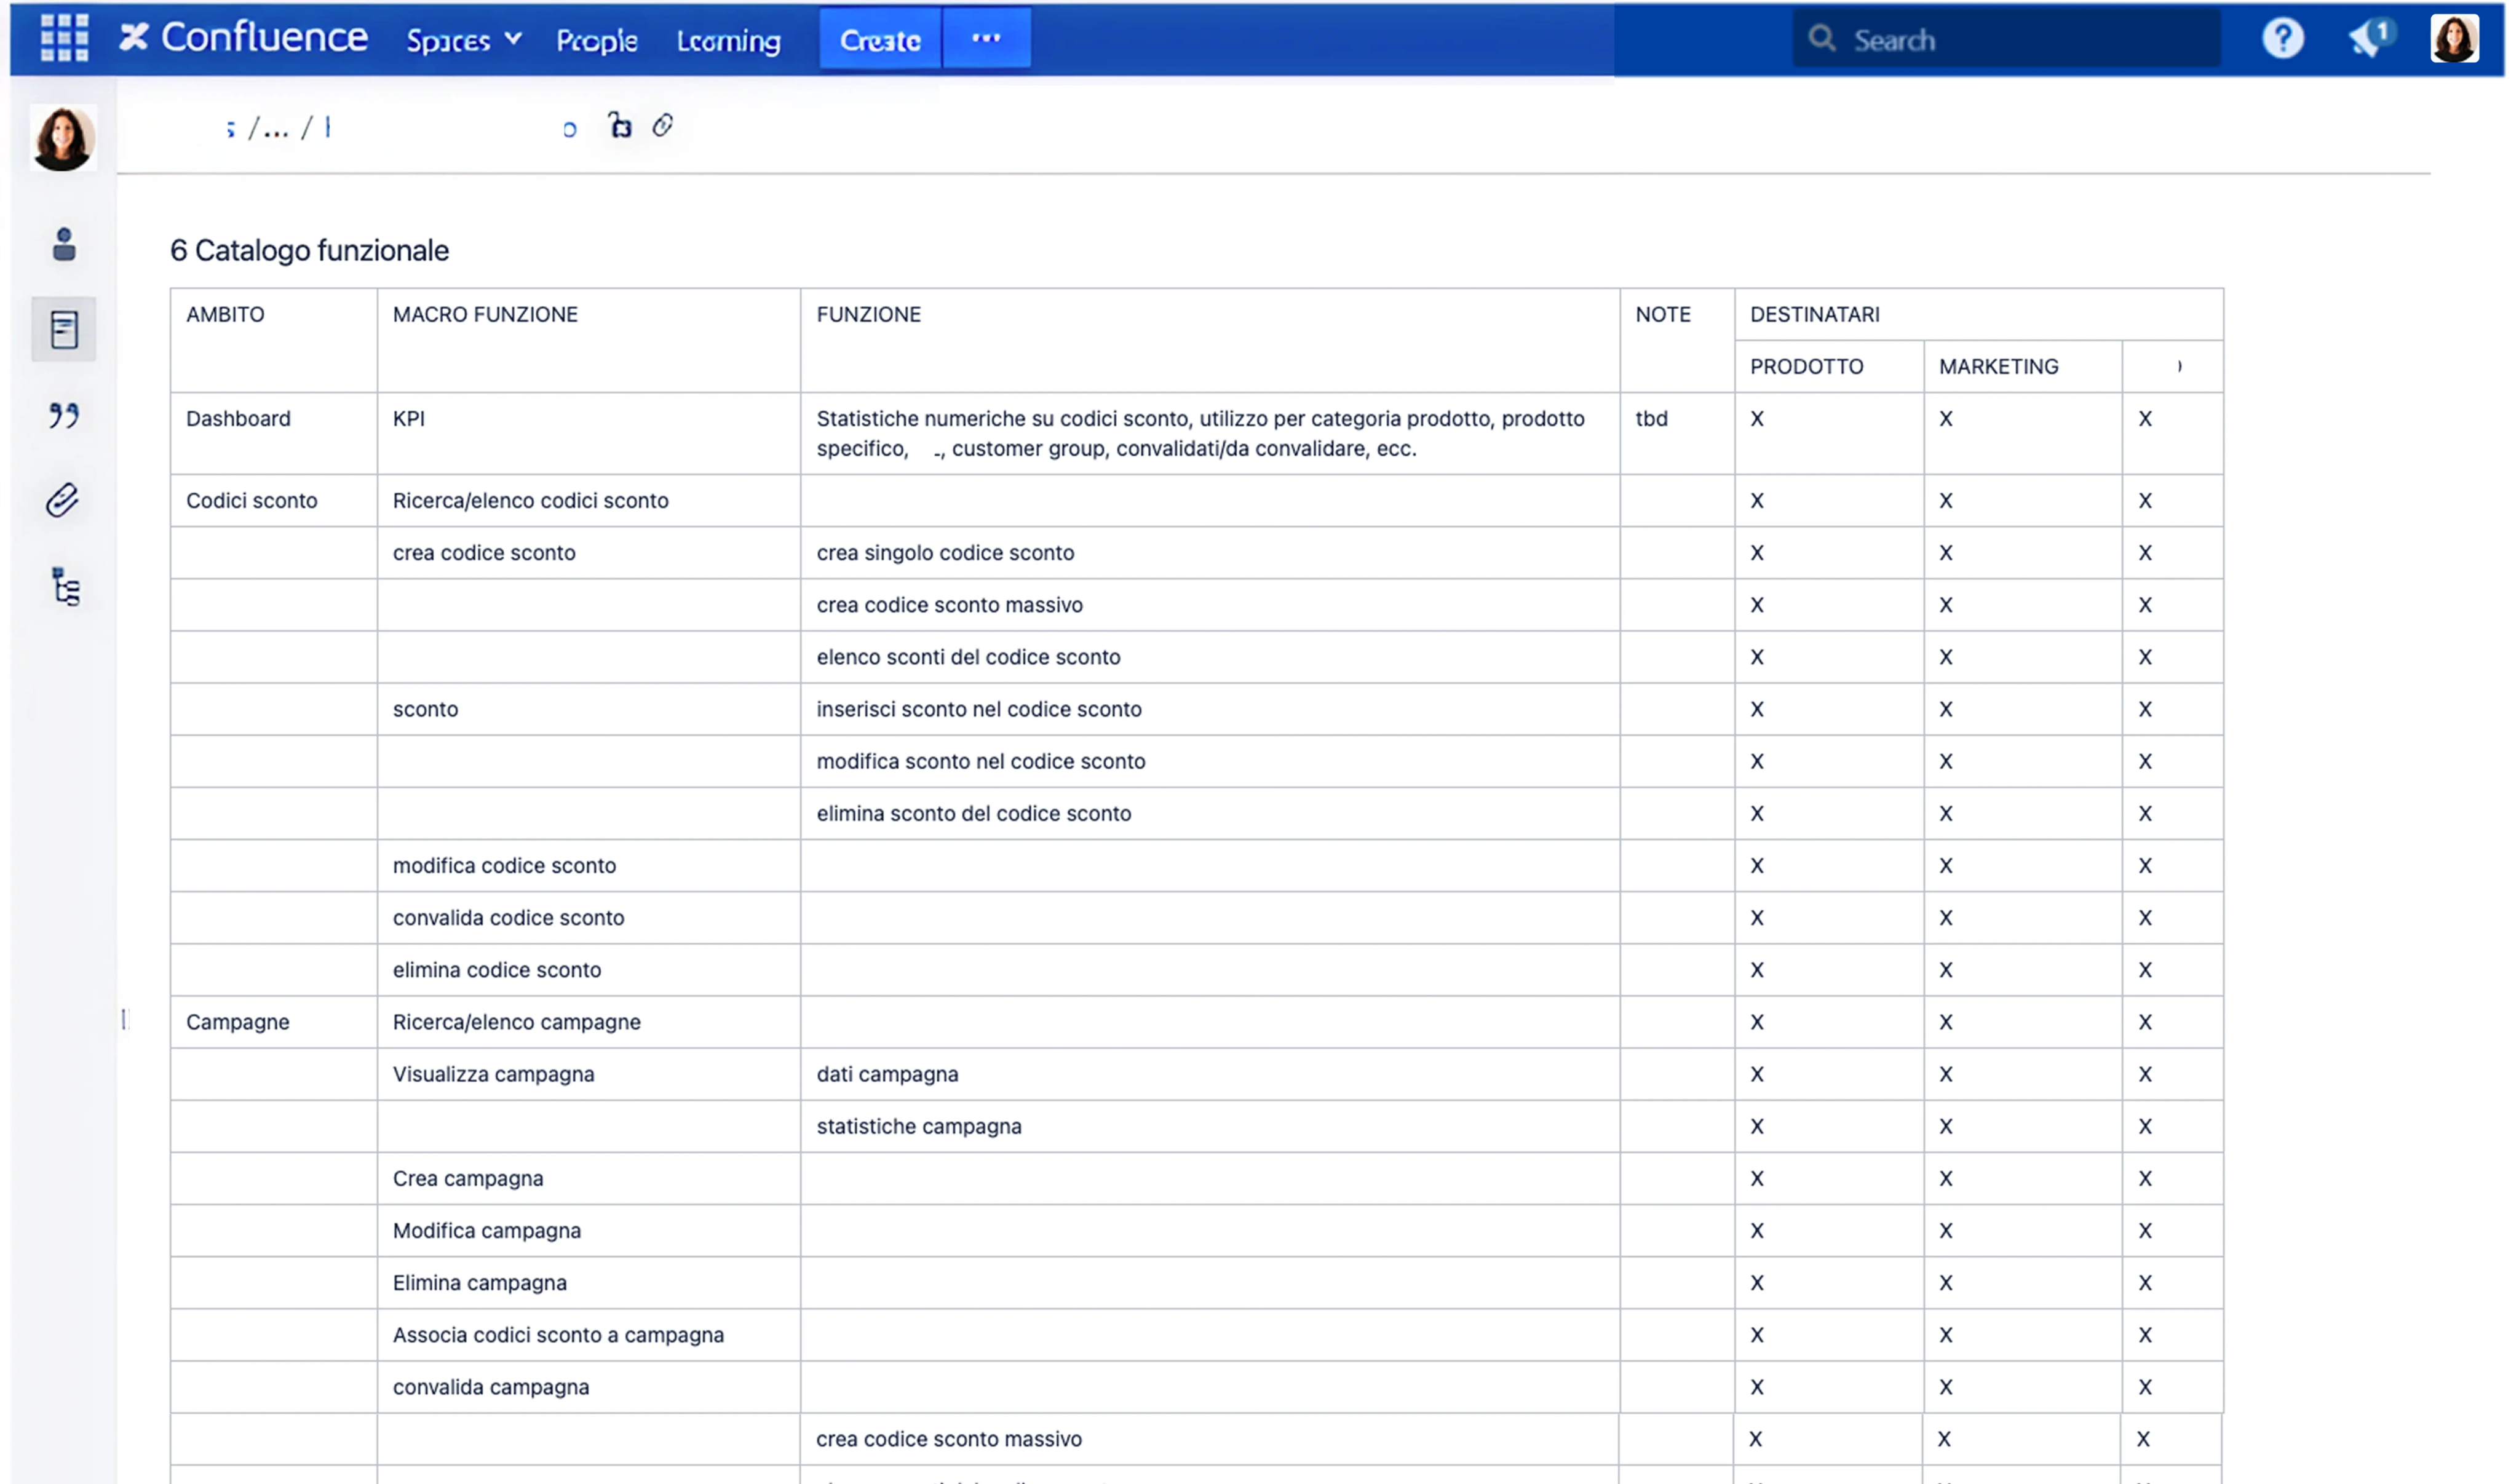Image resolution: width=2519 pixels, height=1484 pixels.
Task: Open the Pages icon in sidebar
Action: (64, 329)
